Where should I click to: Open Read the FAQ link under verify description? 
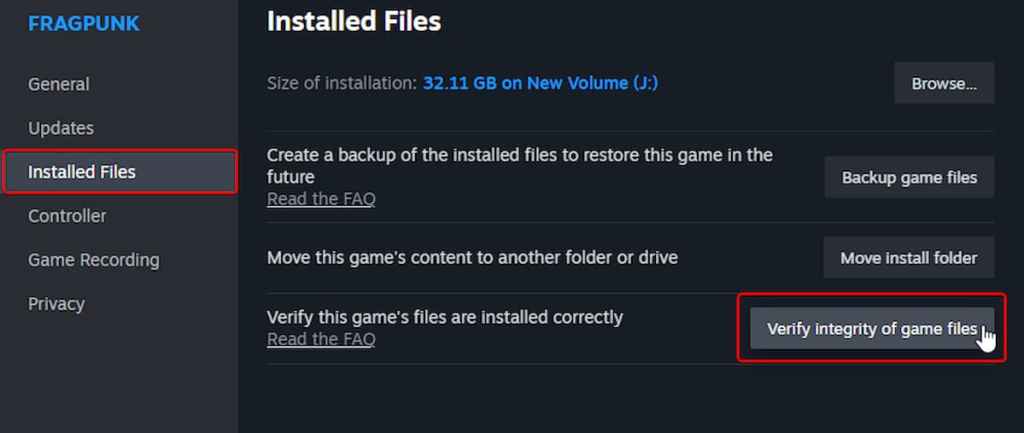pos(321,339)
